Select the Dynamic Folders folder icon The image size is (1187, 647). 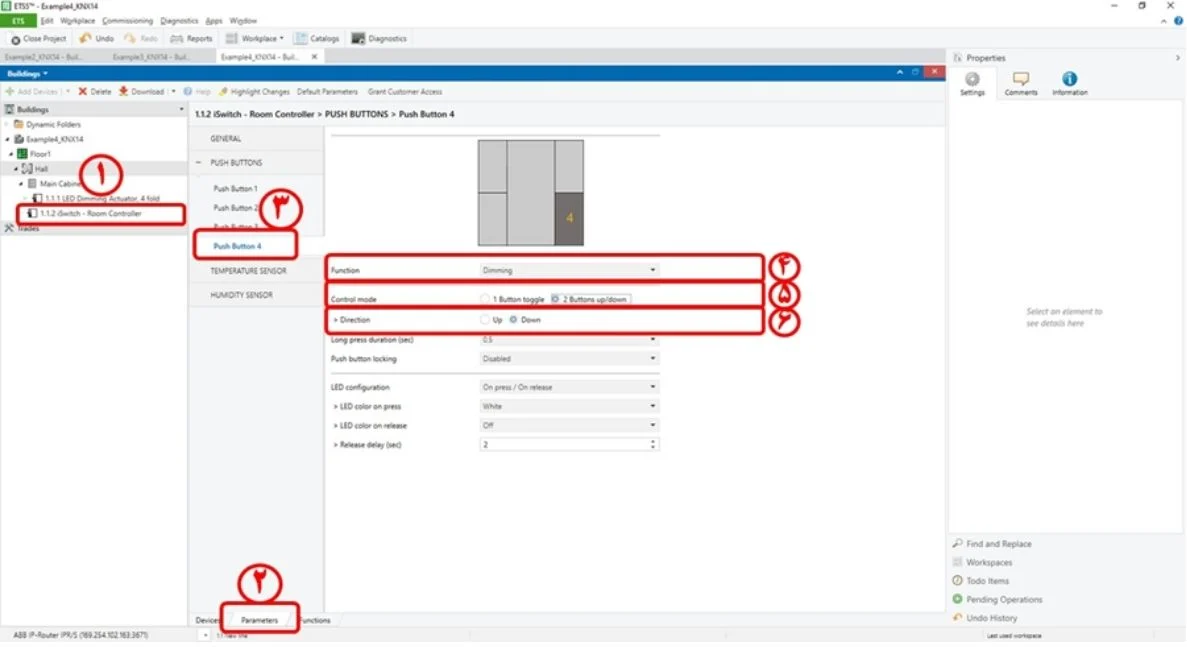(x=19, y=124)
